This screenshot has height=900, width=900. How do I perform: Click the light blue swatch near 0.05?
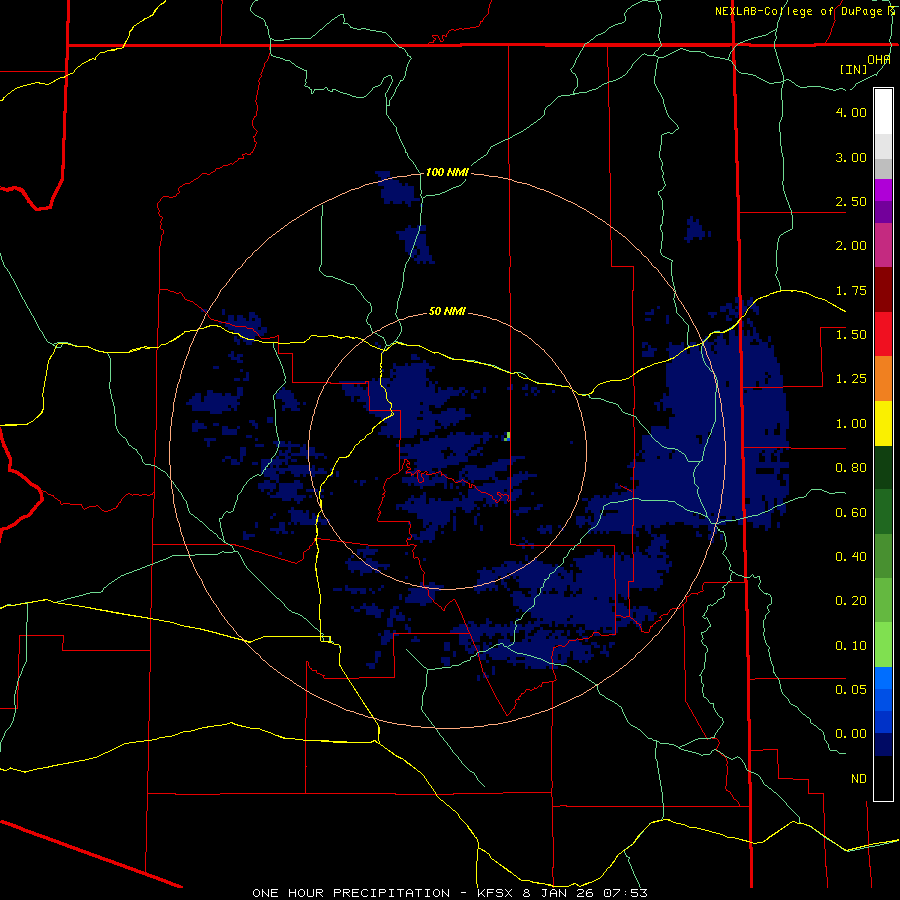[883, 678]
